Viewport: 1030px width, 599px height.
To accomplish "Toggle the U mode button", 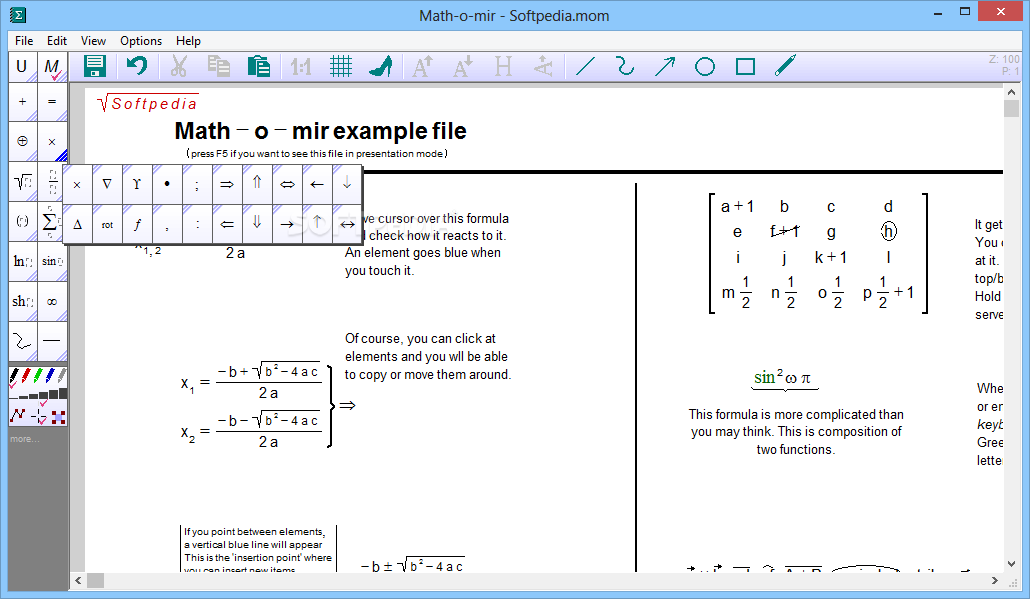I will click(22, 66).
